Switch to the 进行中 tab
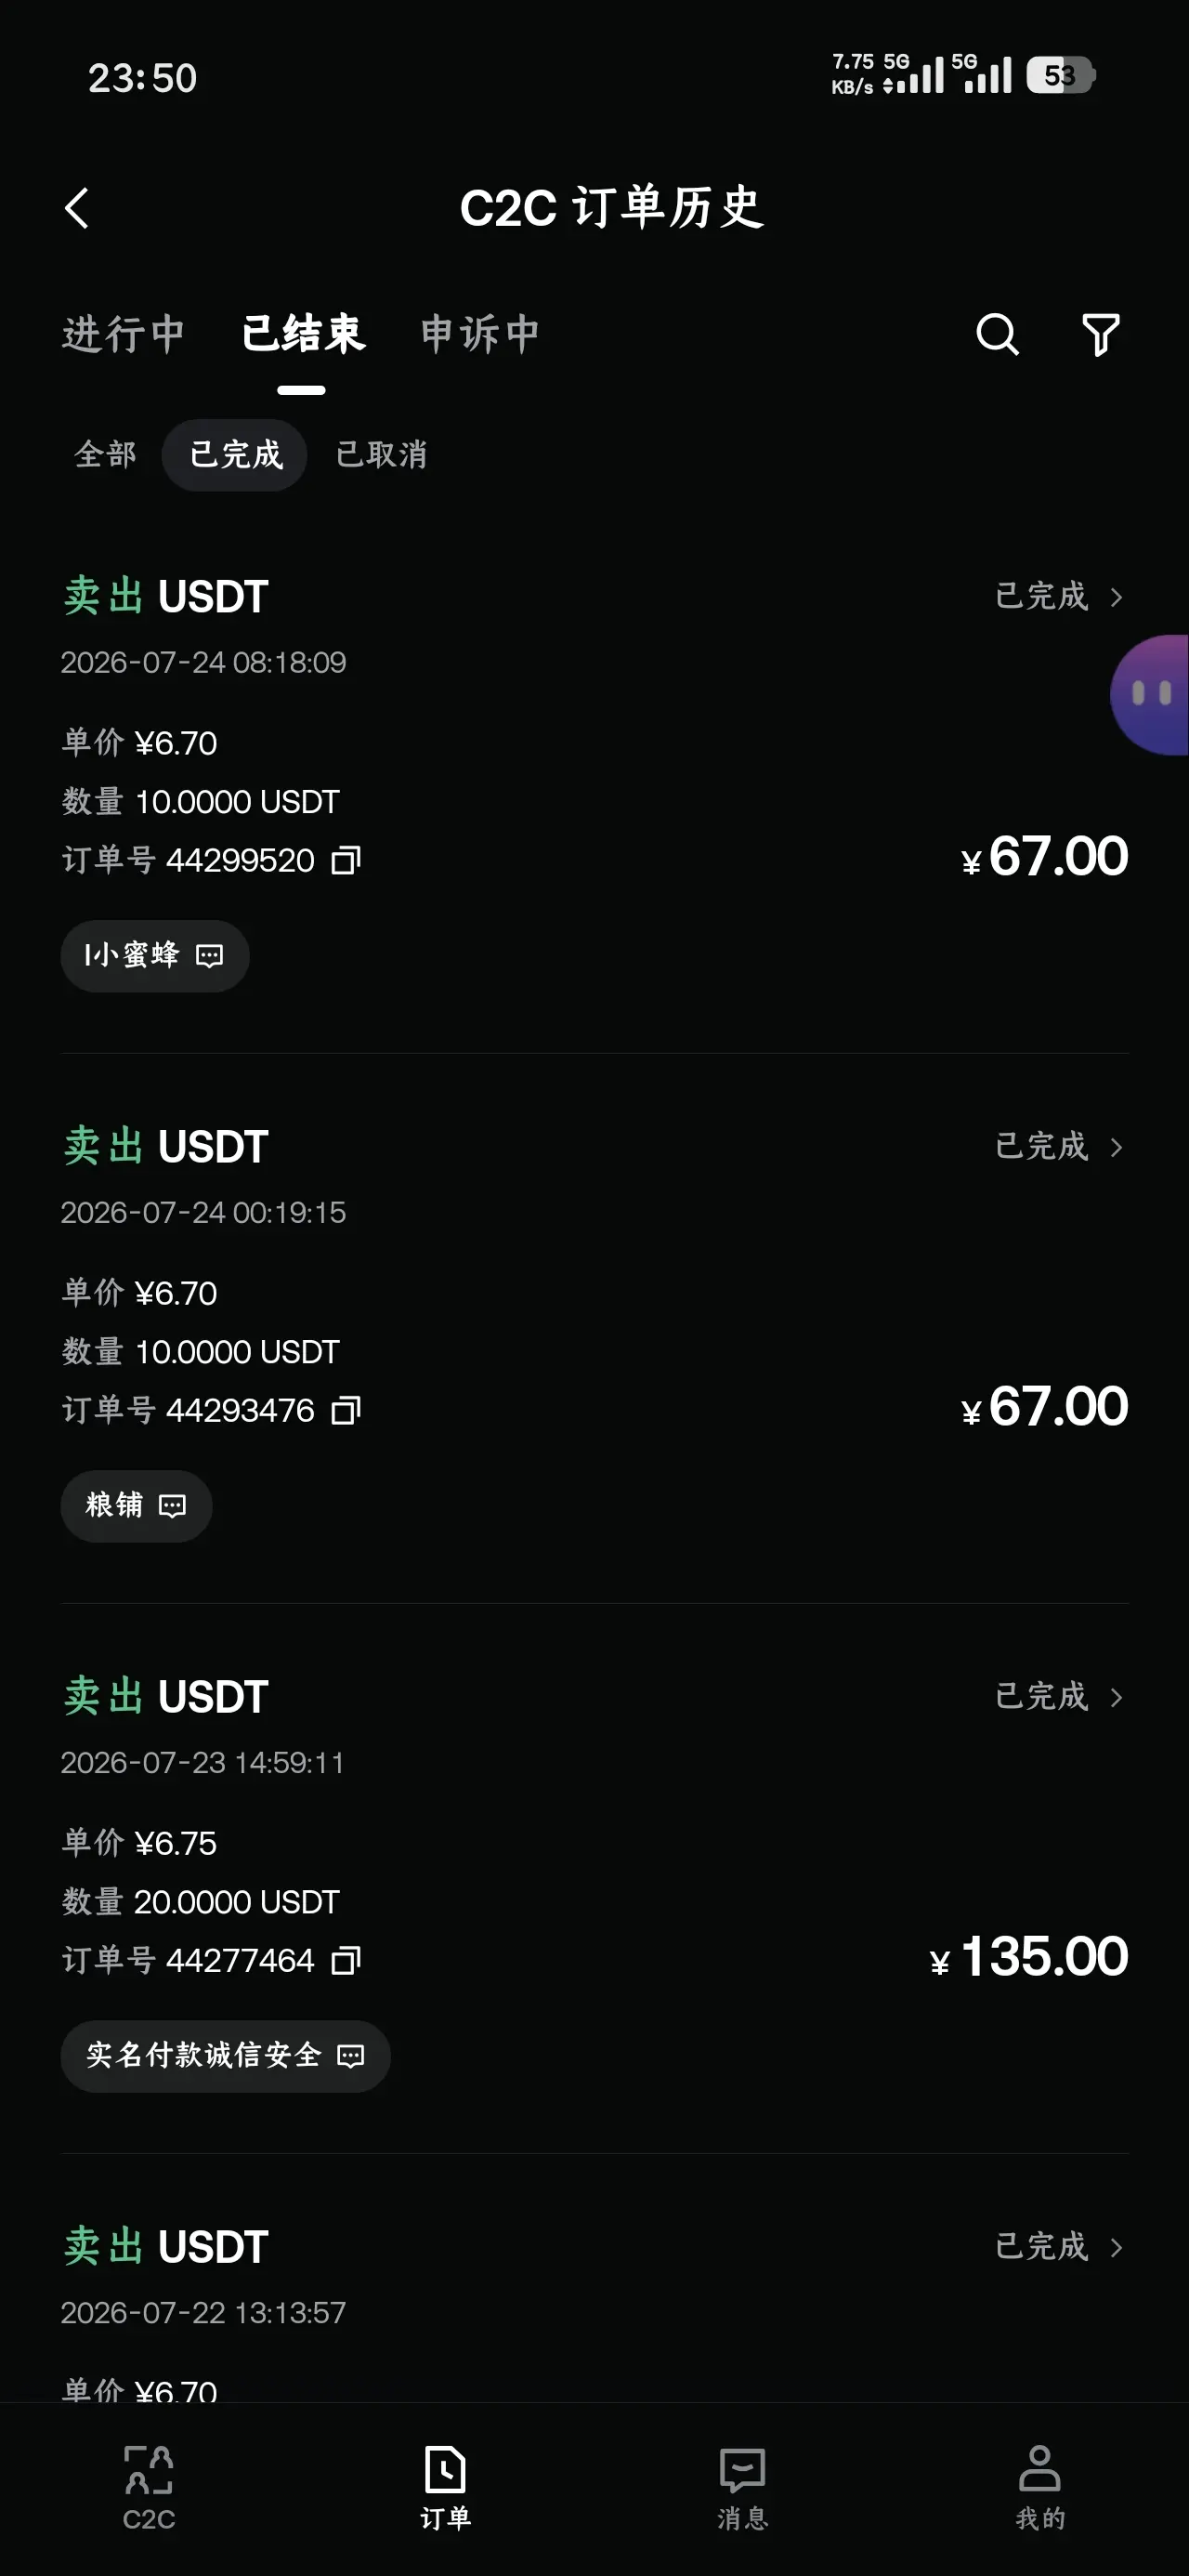 pos(123,334)
